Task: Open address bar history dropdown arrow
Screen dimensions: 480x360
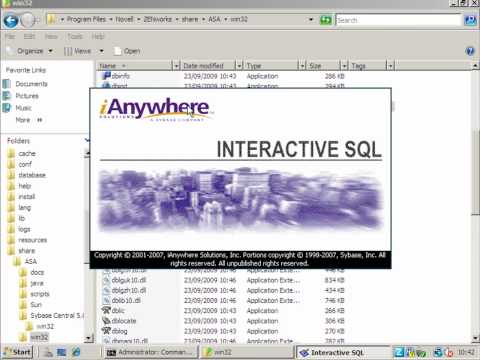Action: click(x=311, y=20)
